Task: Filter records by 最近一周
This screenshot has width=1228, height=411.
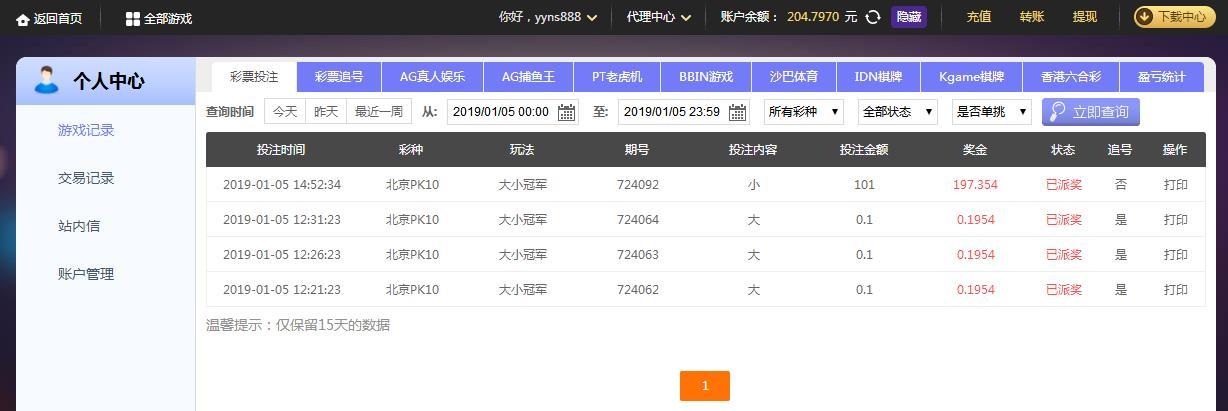Action: pyautogui.click(x=379, y=112)
